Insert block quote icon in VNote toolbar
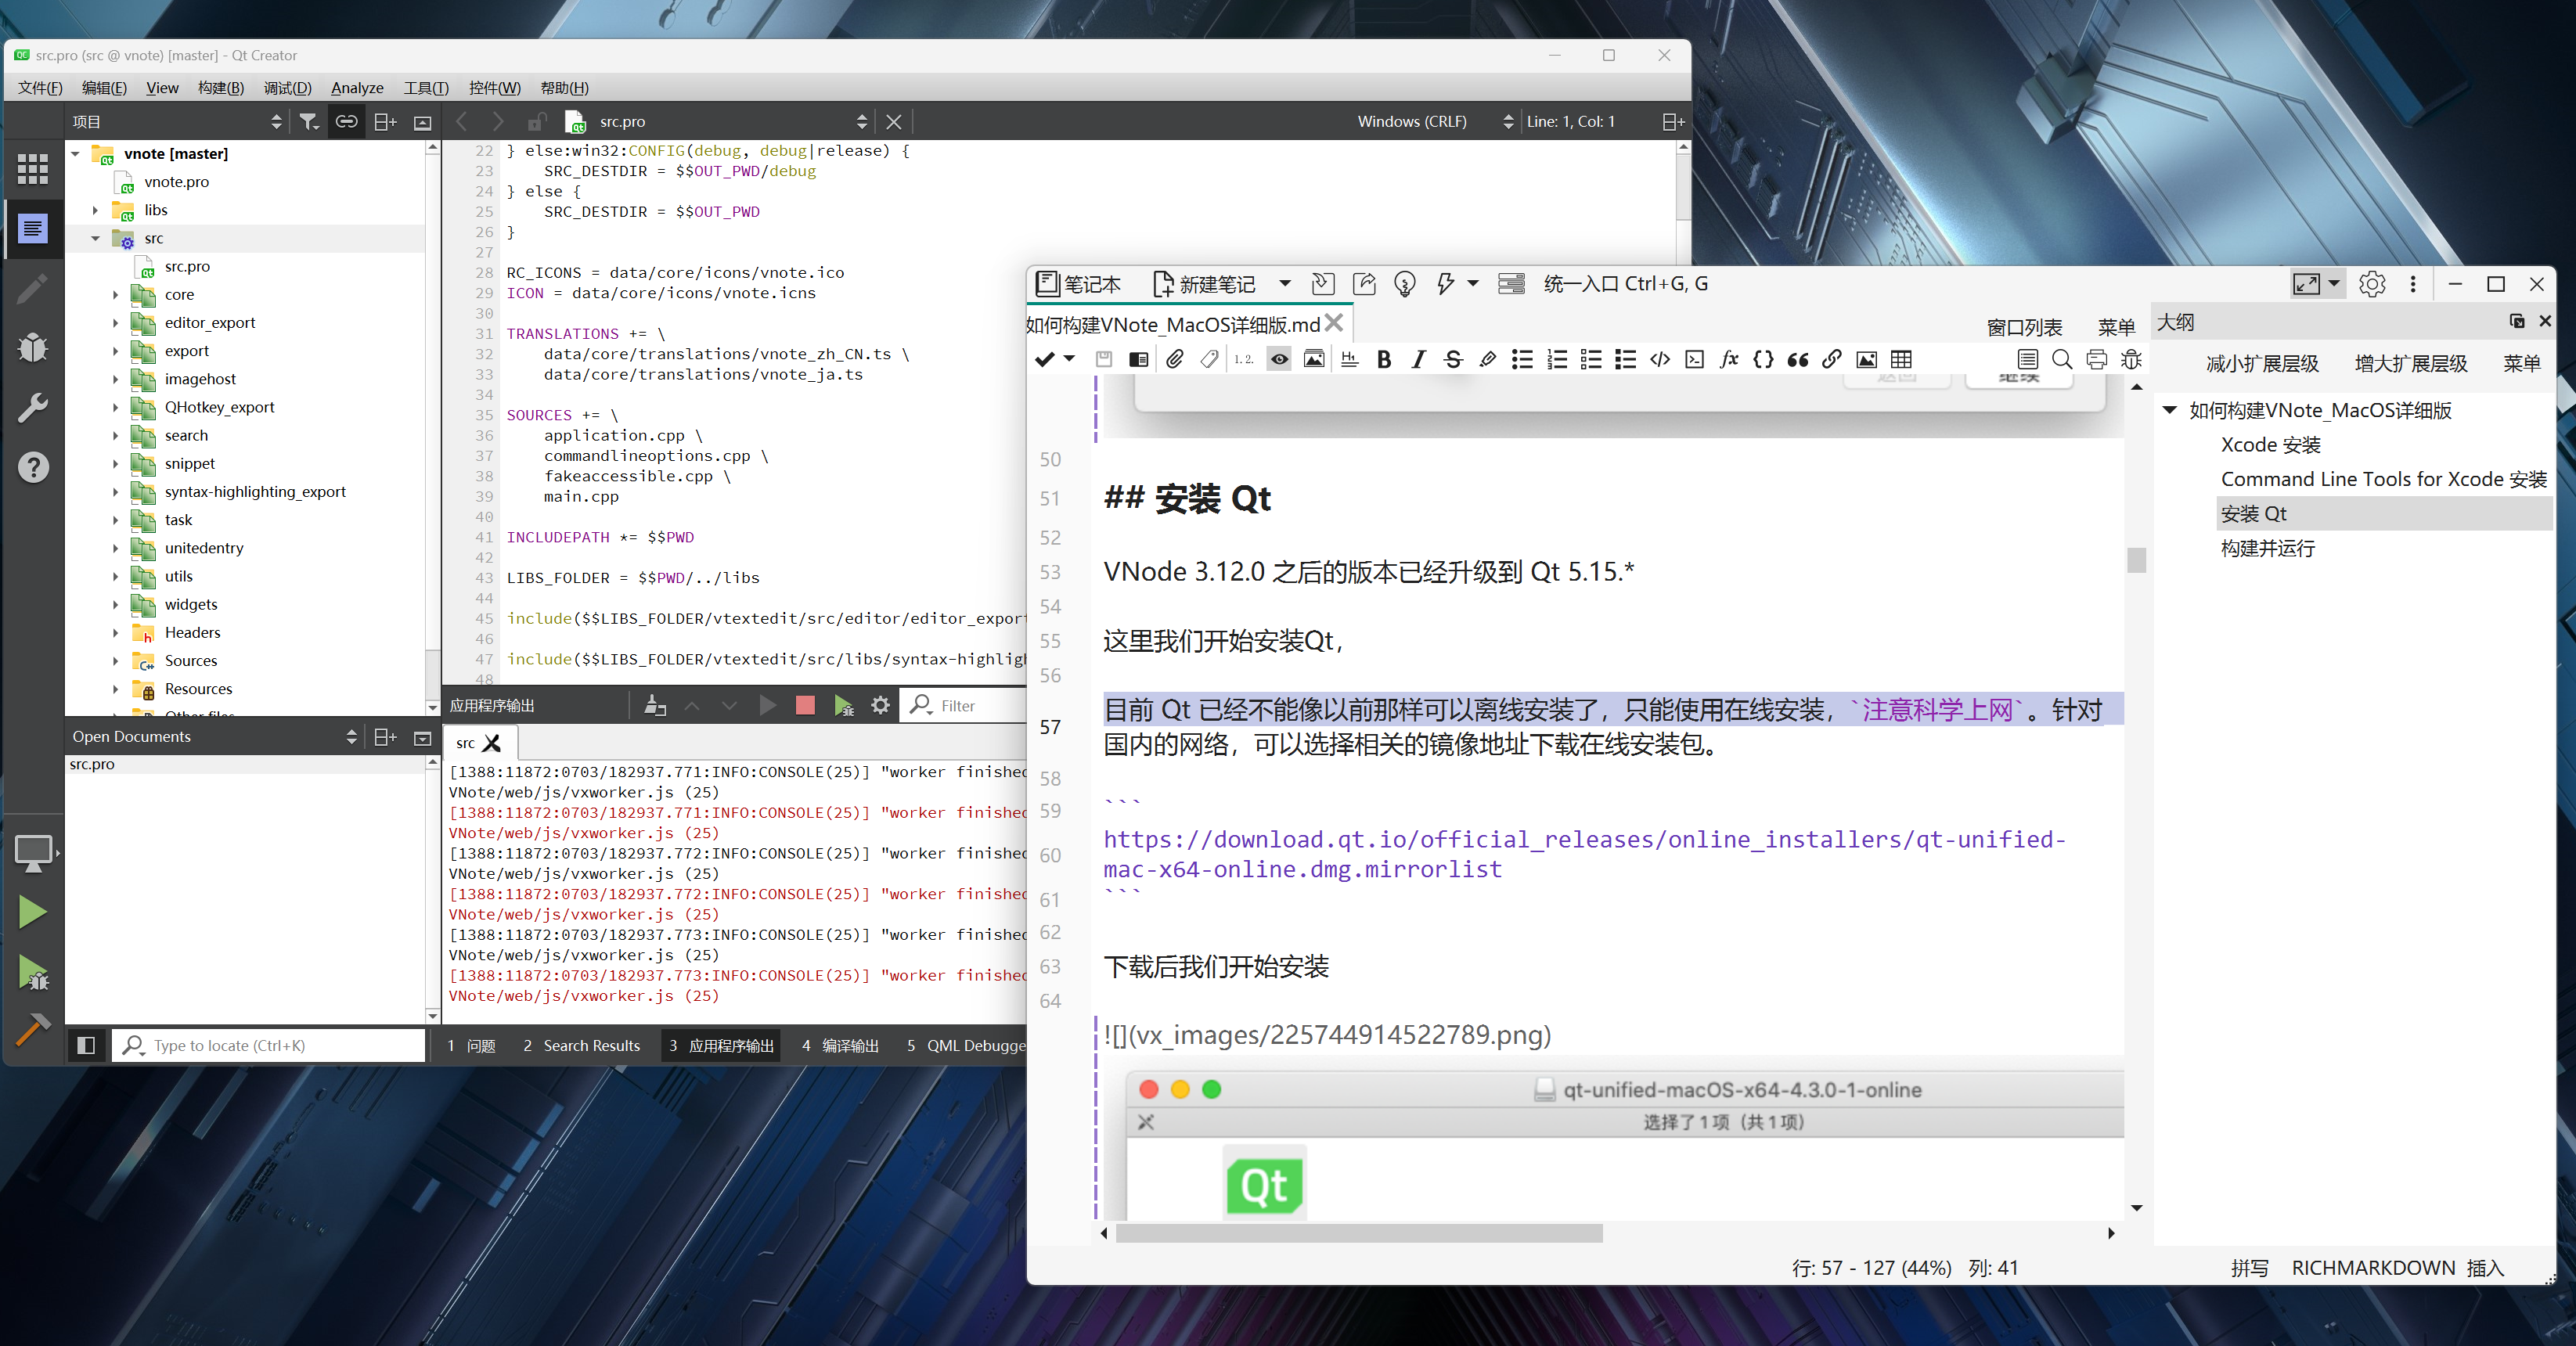Screen dimensions: 2576x1346 pos(1797,359)
